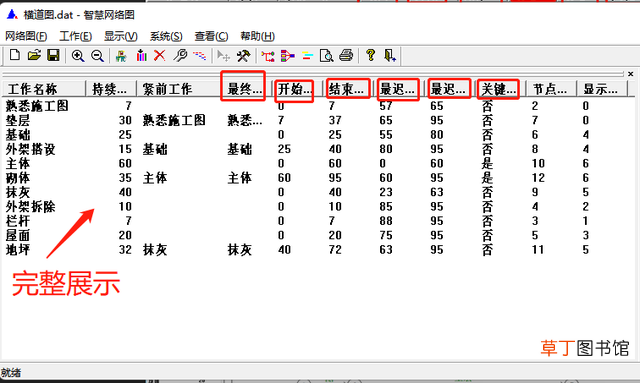
Task: Click the red network nodes diagram icon
Action: (268, 56)
